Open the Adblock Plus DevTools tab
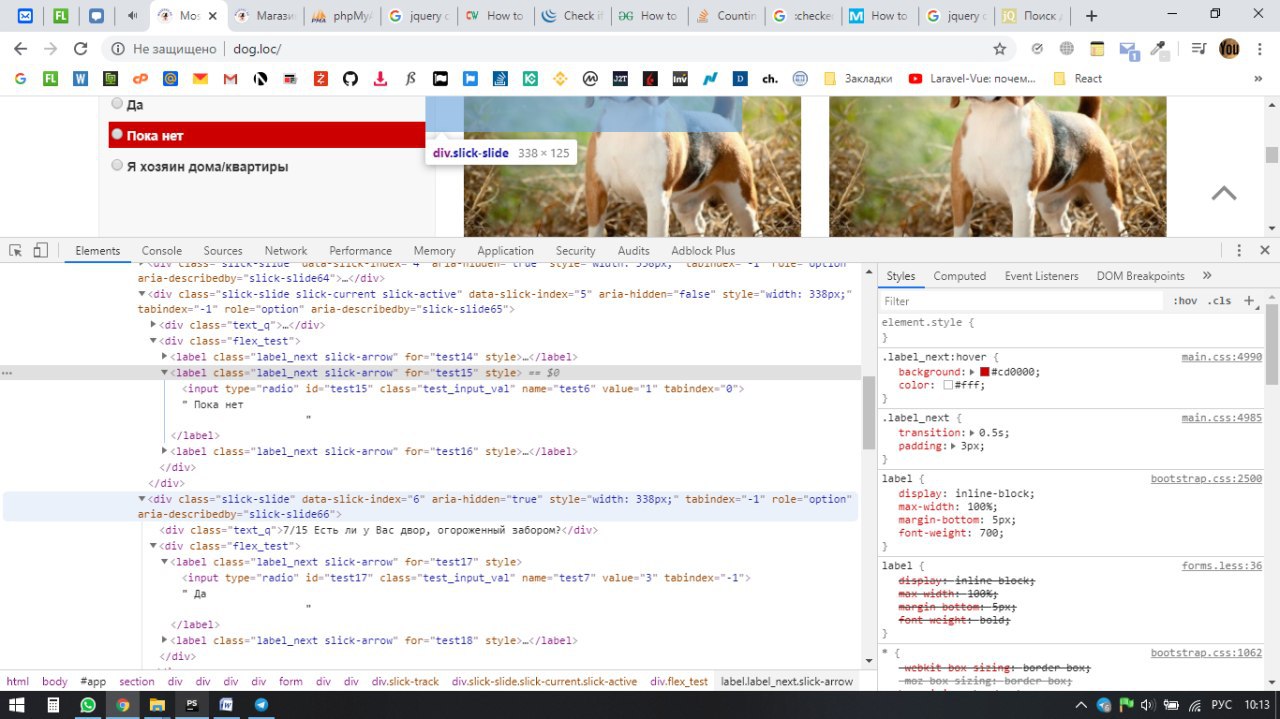The height and width of the screenshot is (719, 1280). click(x=703, y=251)
